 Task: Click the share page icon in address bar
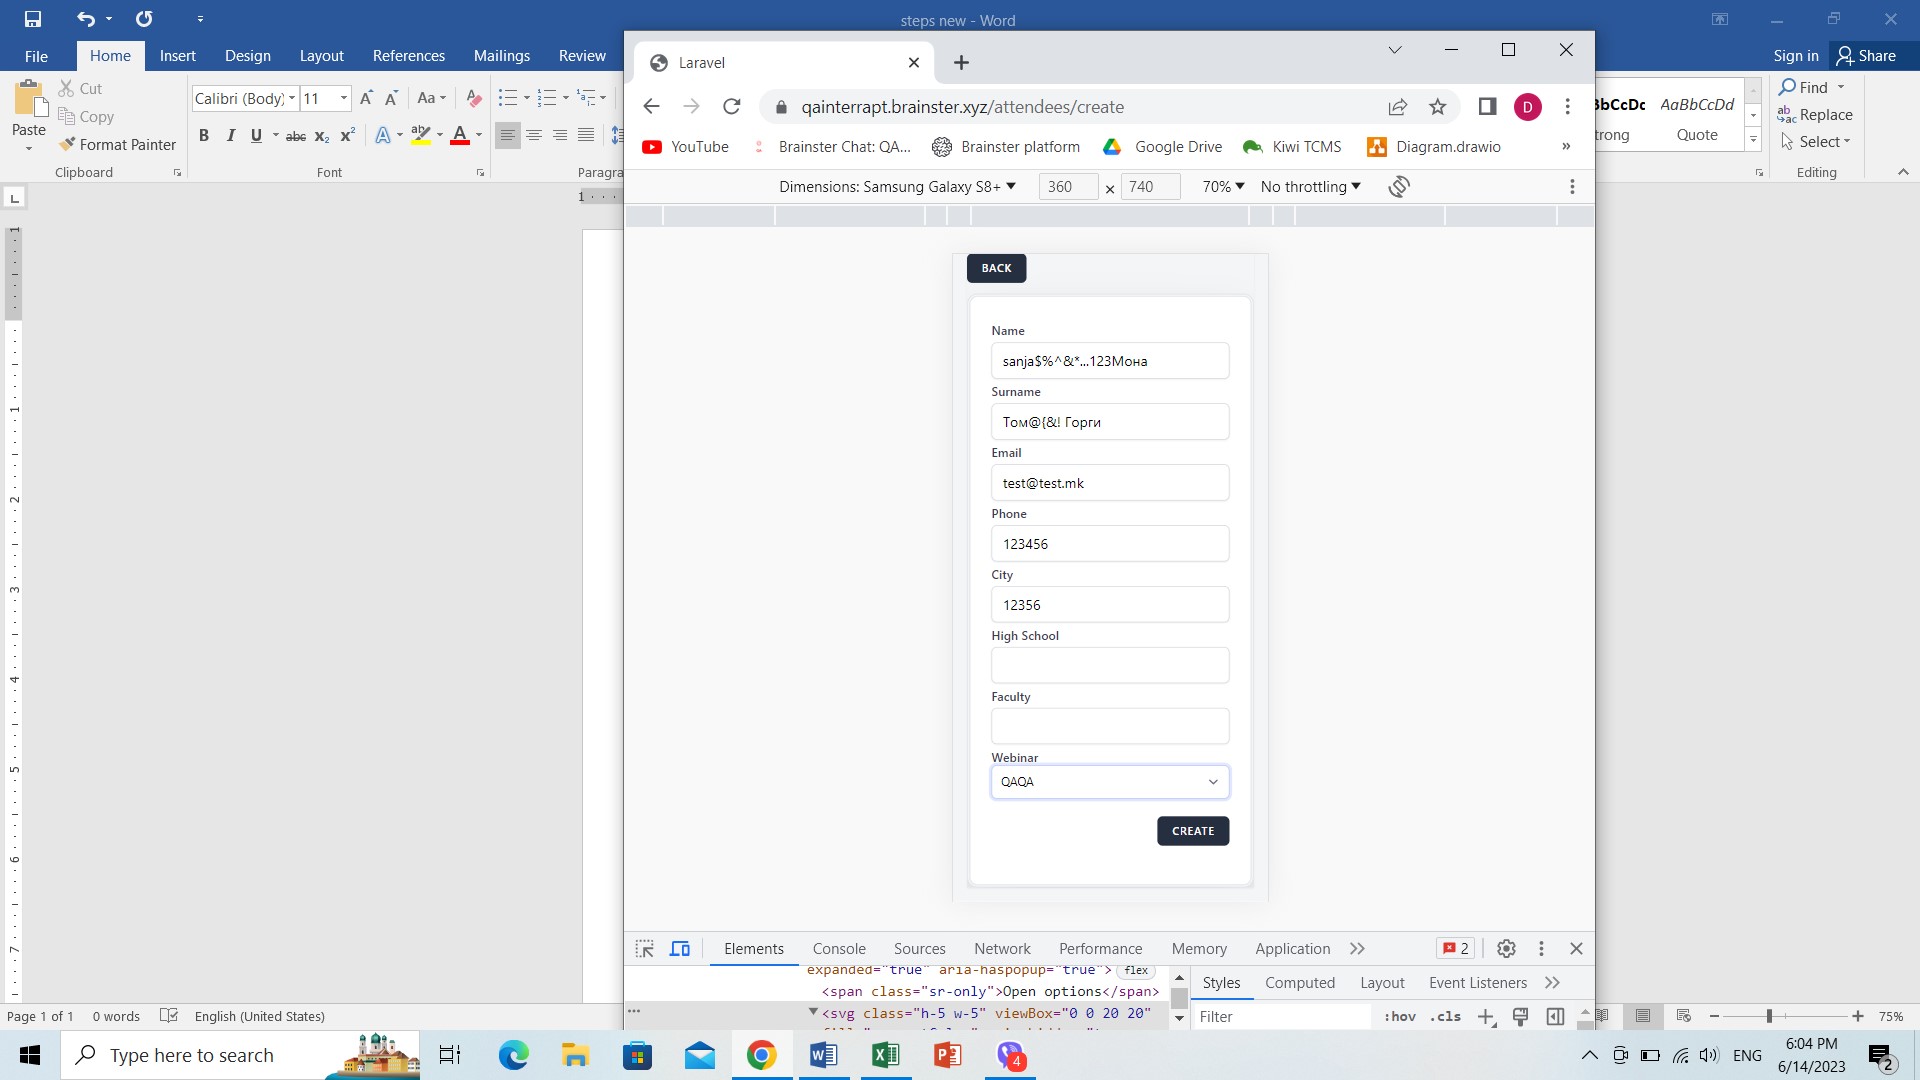coord(1397,107)
